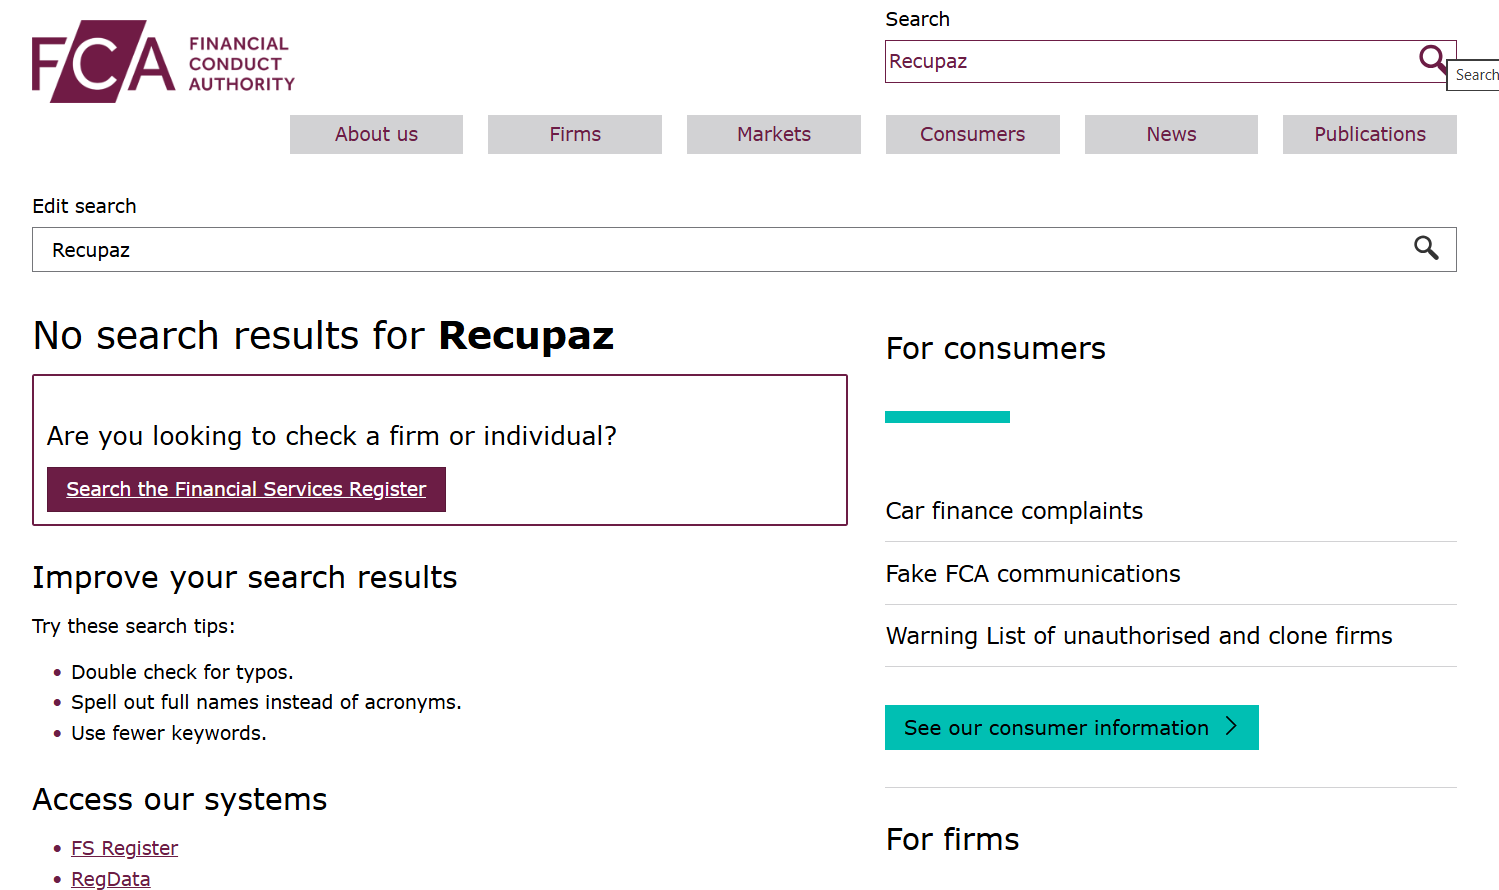
Task: Open the Fake FCA communications page
Action: 1033,573
